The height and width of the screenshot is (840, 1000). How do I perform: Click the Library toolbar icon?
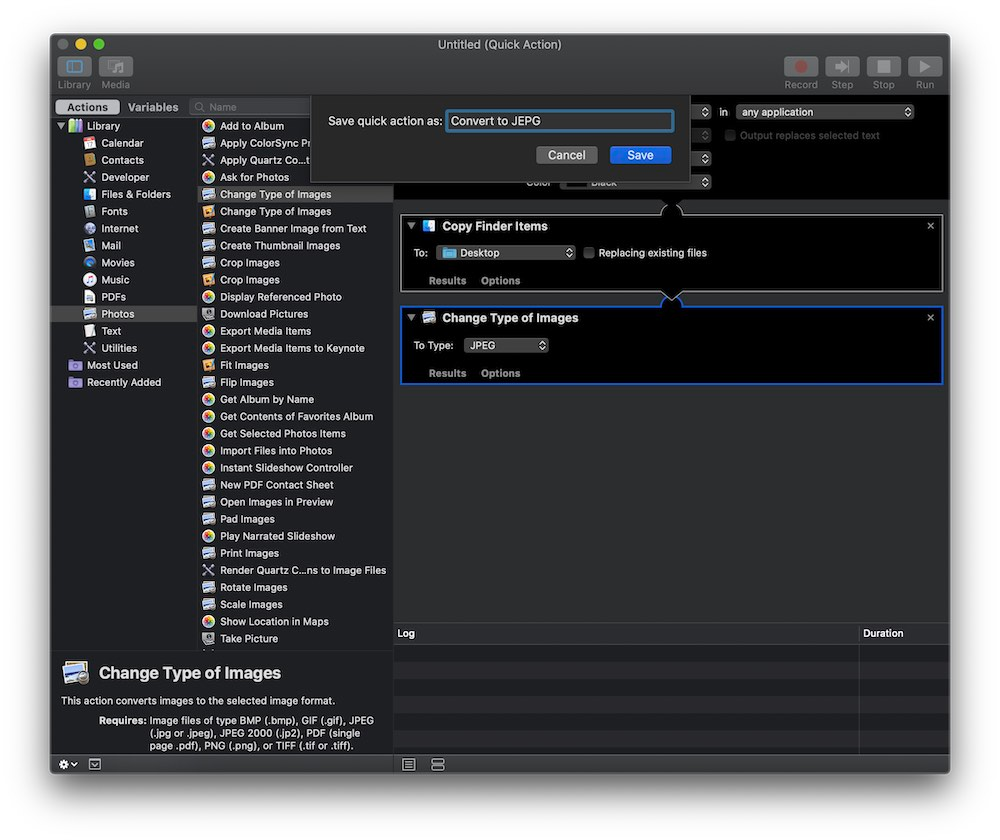click(x=74, y=67)
